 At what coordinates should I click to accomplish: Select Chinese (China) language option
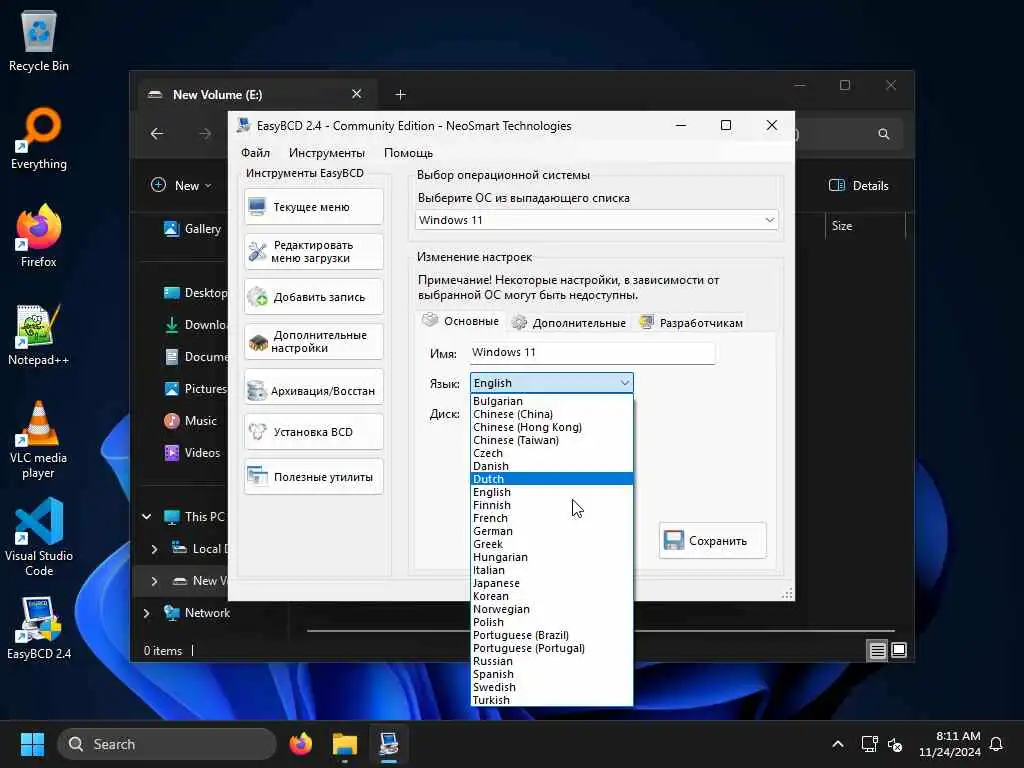[552, 414]
